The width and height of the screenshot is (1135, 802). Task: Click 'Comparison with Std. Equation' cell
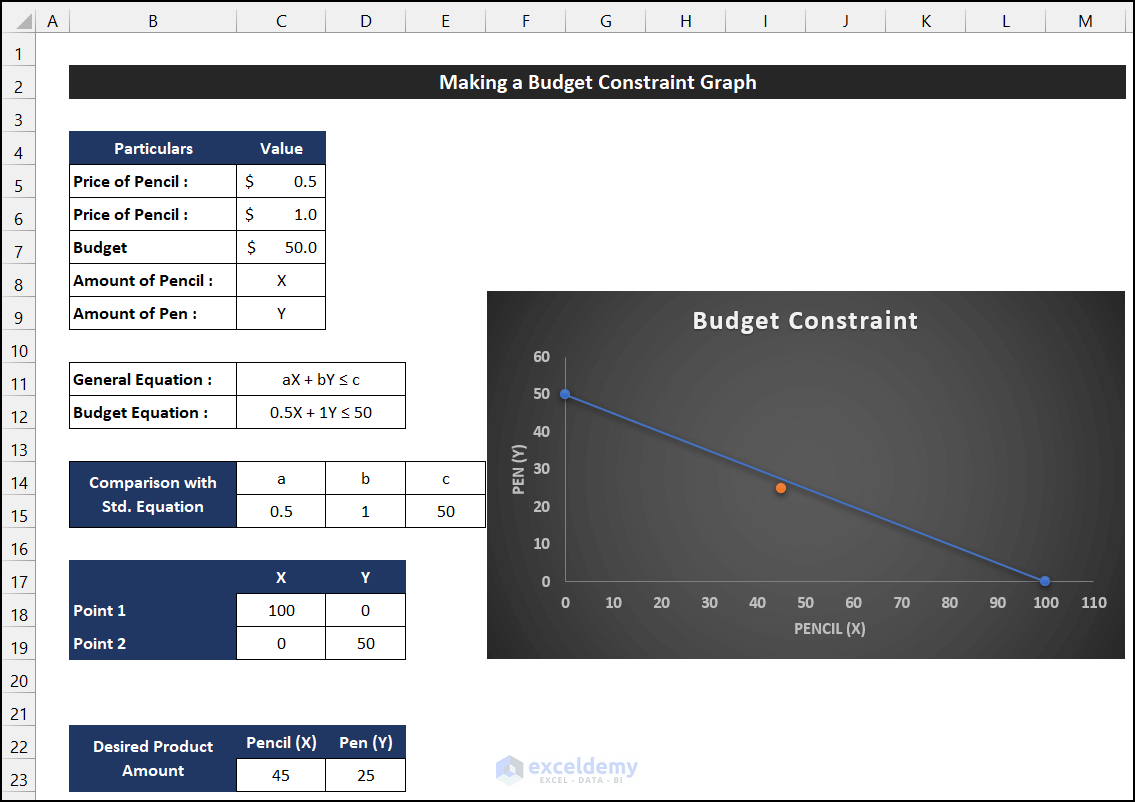153,494
